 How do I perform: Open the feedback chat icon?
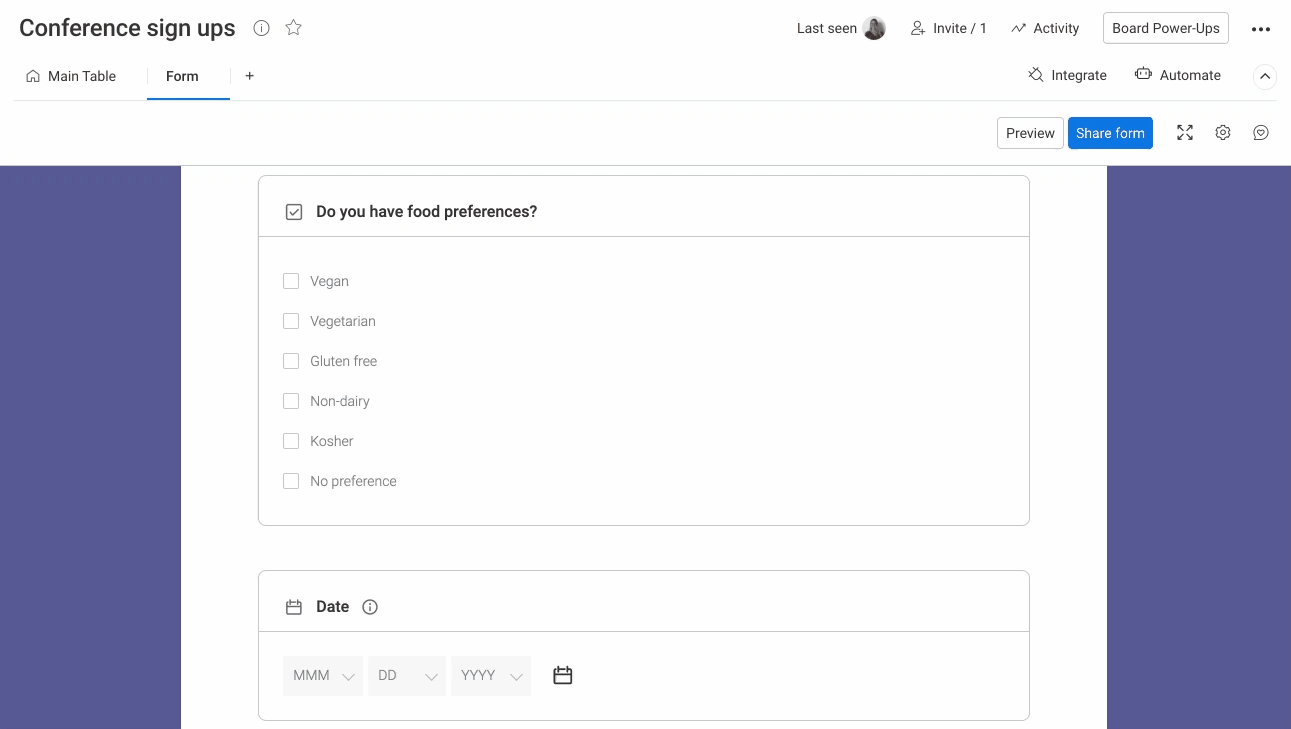click(1261, 133)
